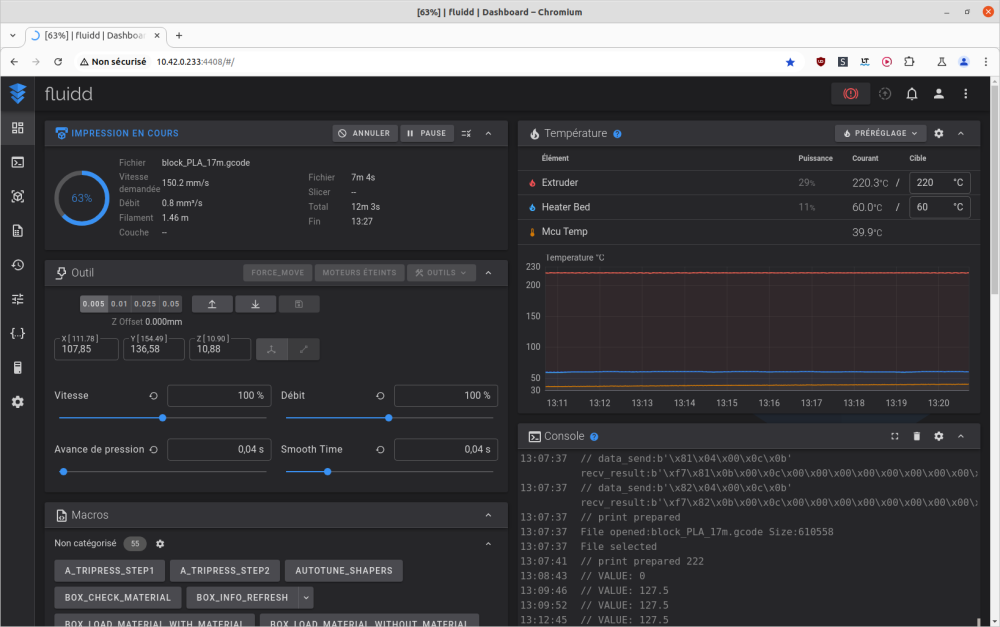
Task: Collapse the Macros panel
Action: pos(488,515)
